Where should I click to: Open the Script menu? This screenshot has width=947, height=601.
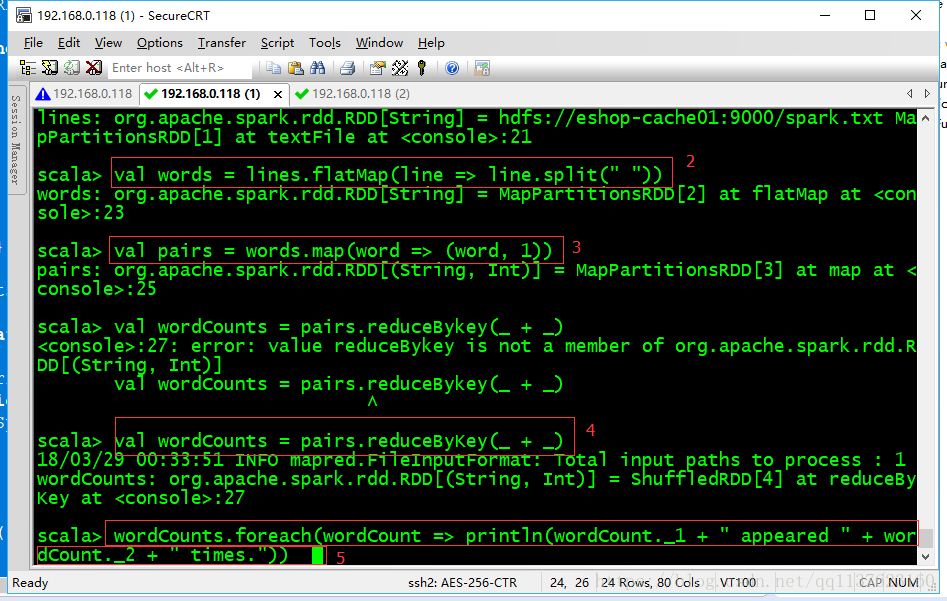pos(277,43)
